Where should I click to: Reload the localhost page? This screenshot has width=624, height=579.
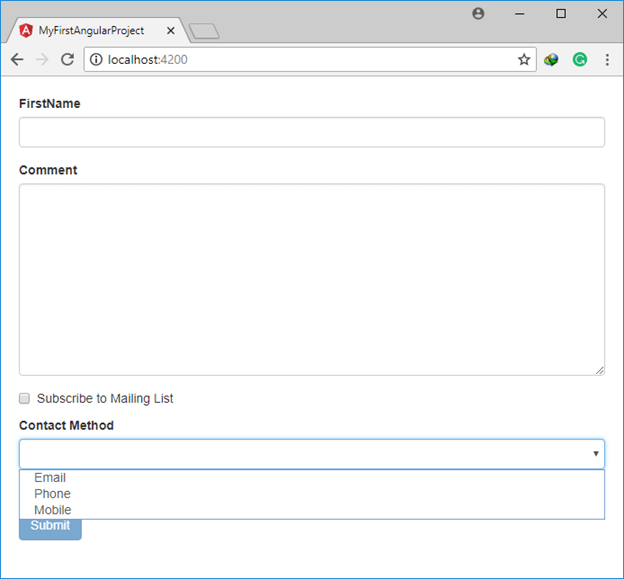(67, 60)
